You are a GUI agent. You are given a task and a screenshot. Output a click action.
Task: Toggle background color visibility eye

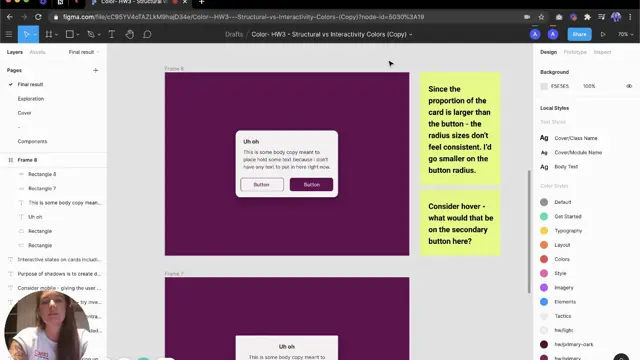[x=629, y=86]
